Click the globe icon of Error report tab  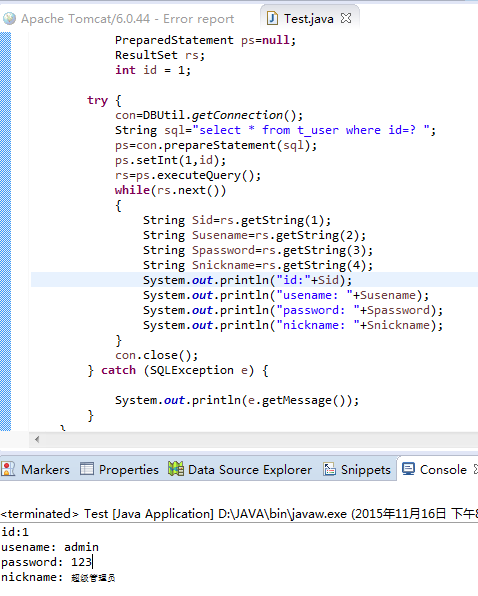click(9, 18)
